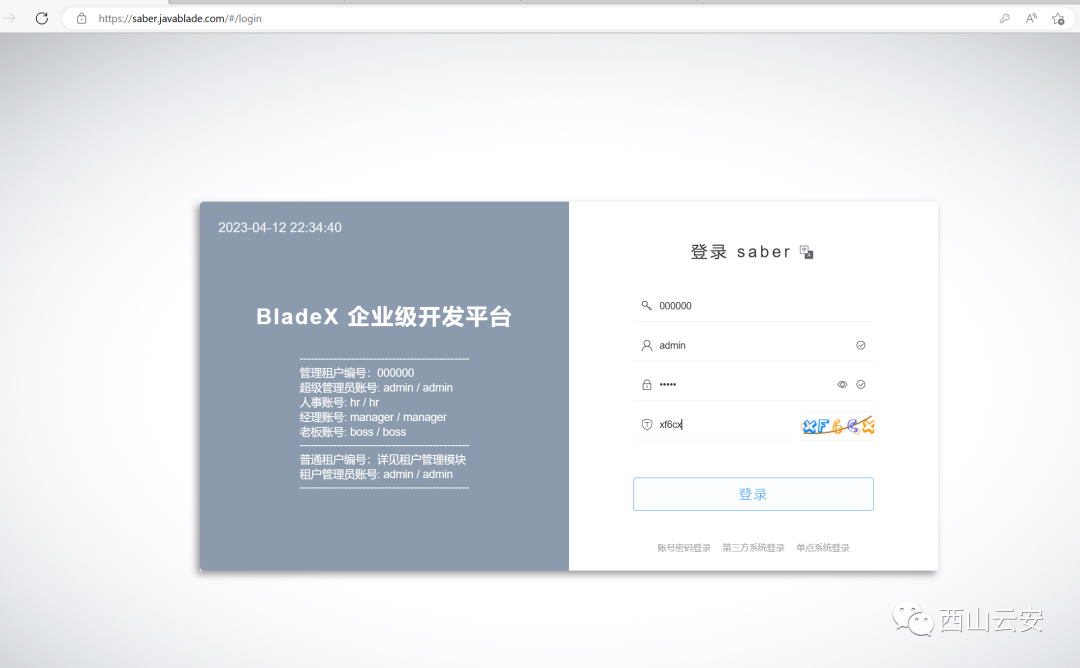Click the check mark icon in the admin username field
This screenshot has width=1080, height=668.
coord(861,345)
